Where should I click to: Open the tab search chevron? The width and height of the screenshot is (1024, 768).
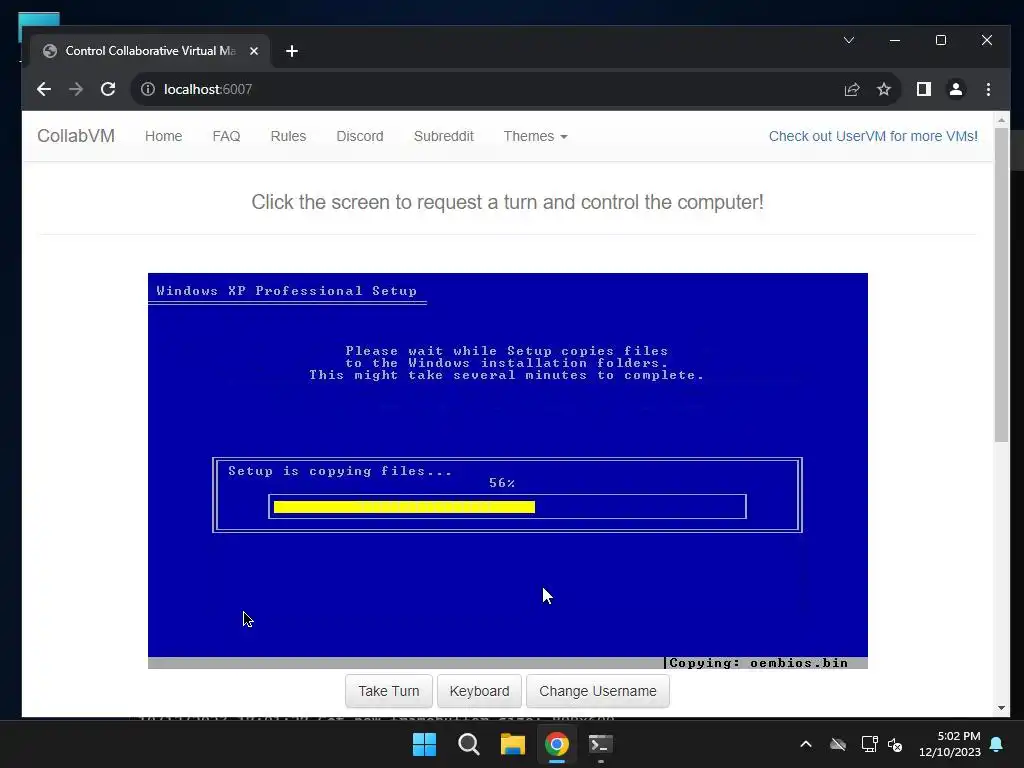849,40
